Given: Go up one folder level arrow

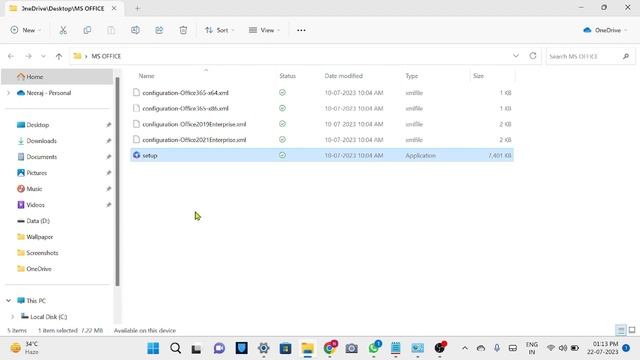Looking at the screenshot, I should [x=59, y=56].
